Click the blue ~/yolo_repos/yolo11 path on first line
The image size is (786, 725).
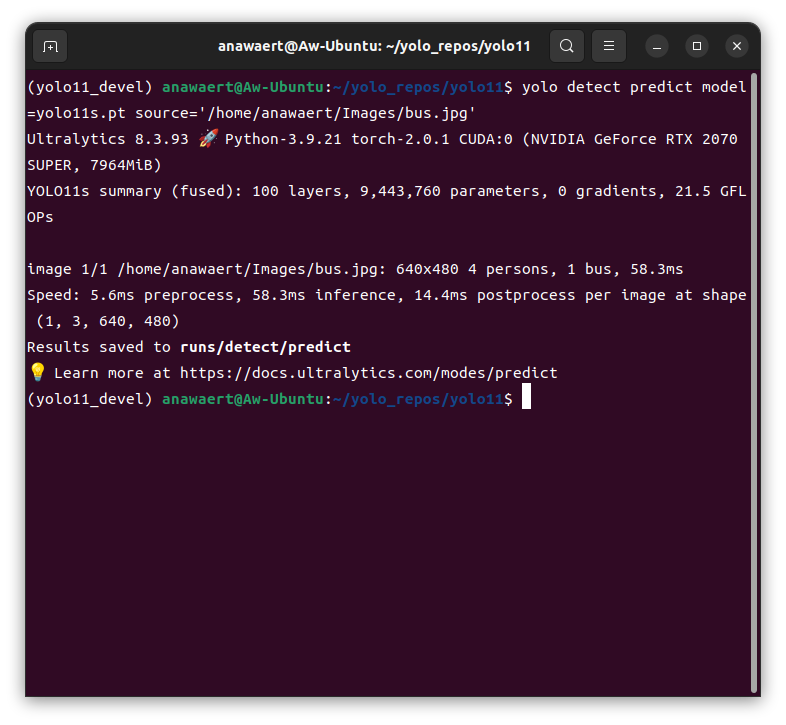click(418, 87)
